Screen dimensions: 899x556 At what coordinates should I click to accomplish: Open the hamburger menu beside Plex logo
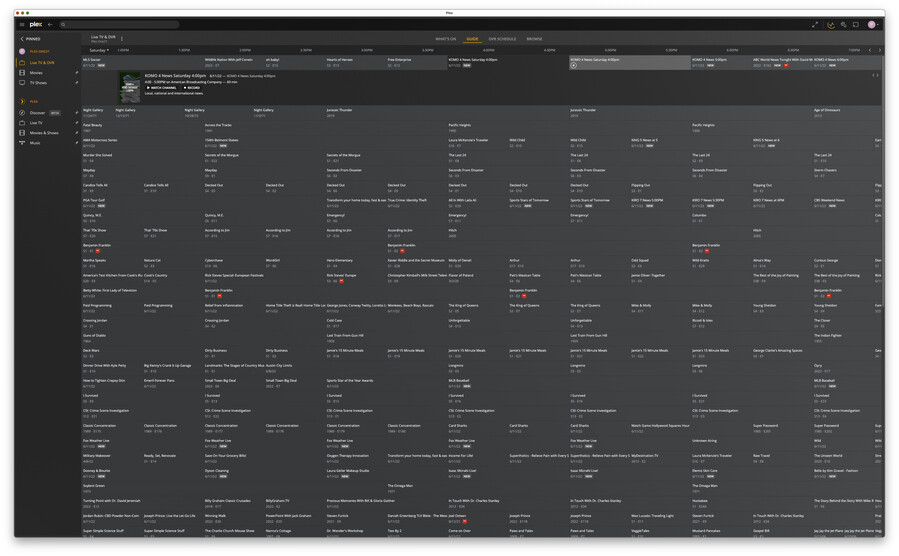pyautogui.click(x=22, y=25)
